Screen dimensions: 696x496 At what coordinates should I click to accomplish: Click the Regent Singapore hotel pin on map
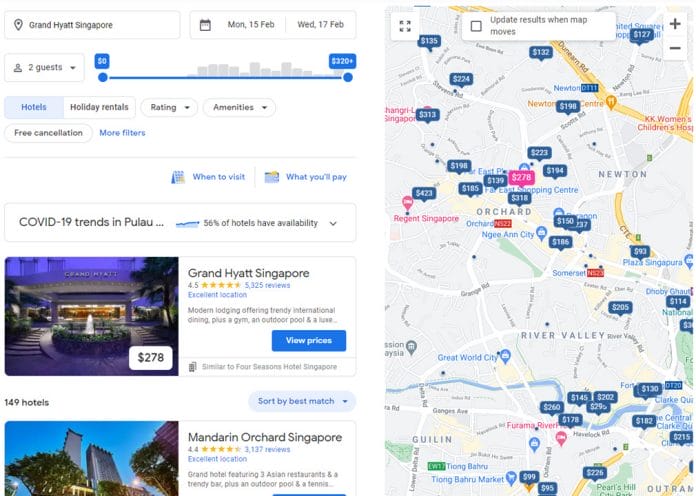[x=407, y=203]
